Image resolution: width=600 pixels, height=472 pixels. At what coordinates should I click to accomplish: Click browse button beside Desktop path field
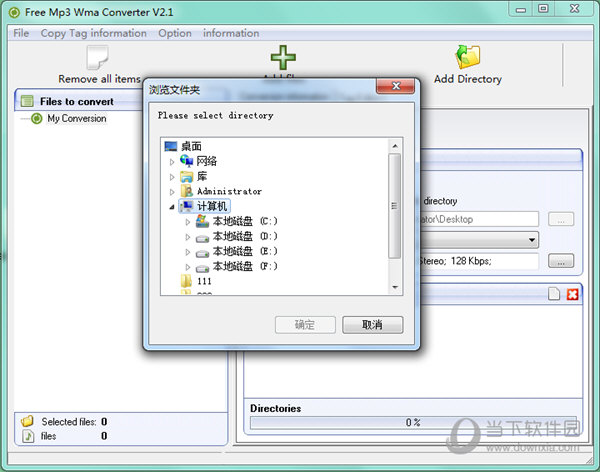click(561, 219)
